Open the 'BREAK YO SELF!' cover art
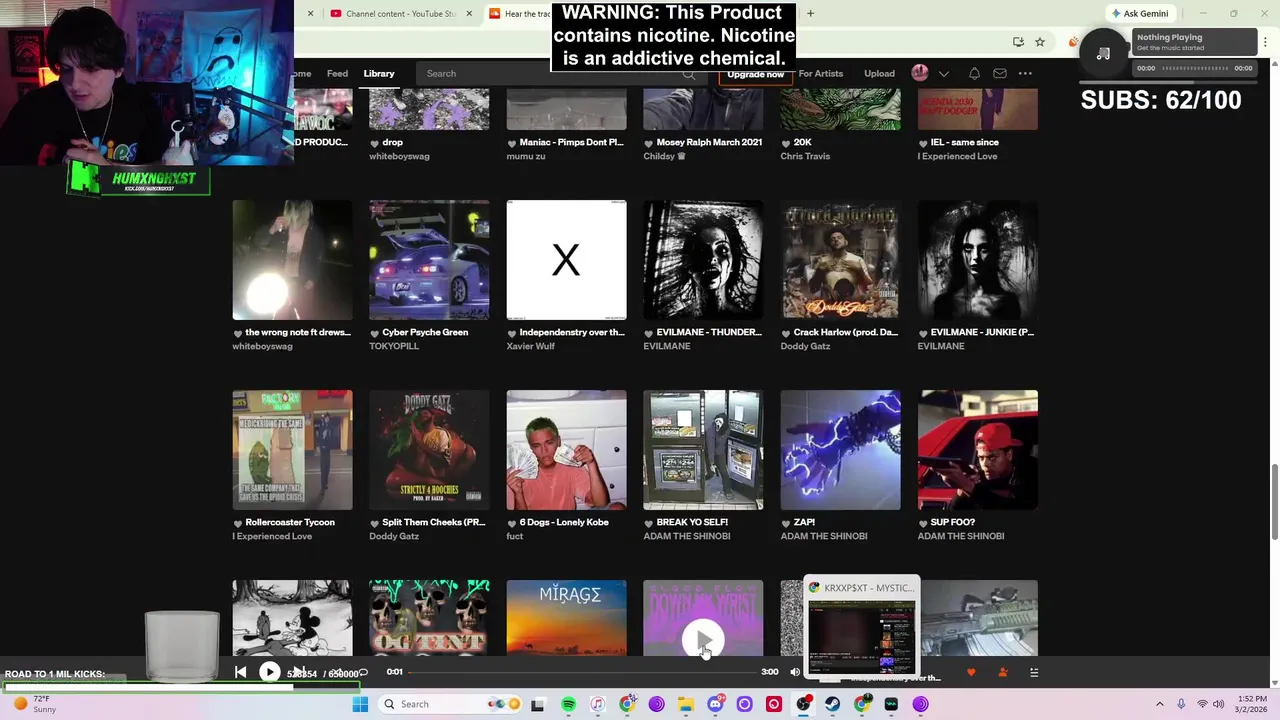The height and width of the screenshot is (720, 1280). pos(703,450)
